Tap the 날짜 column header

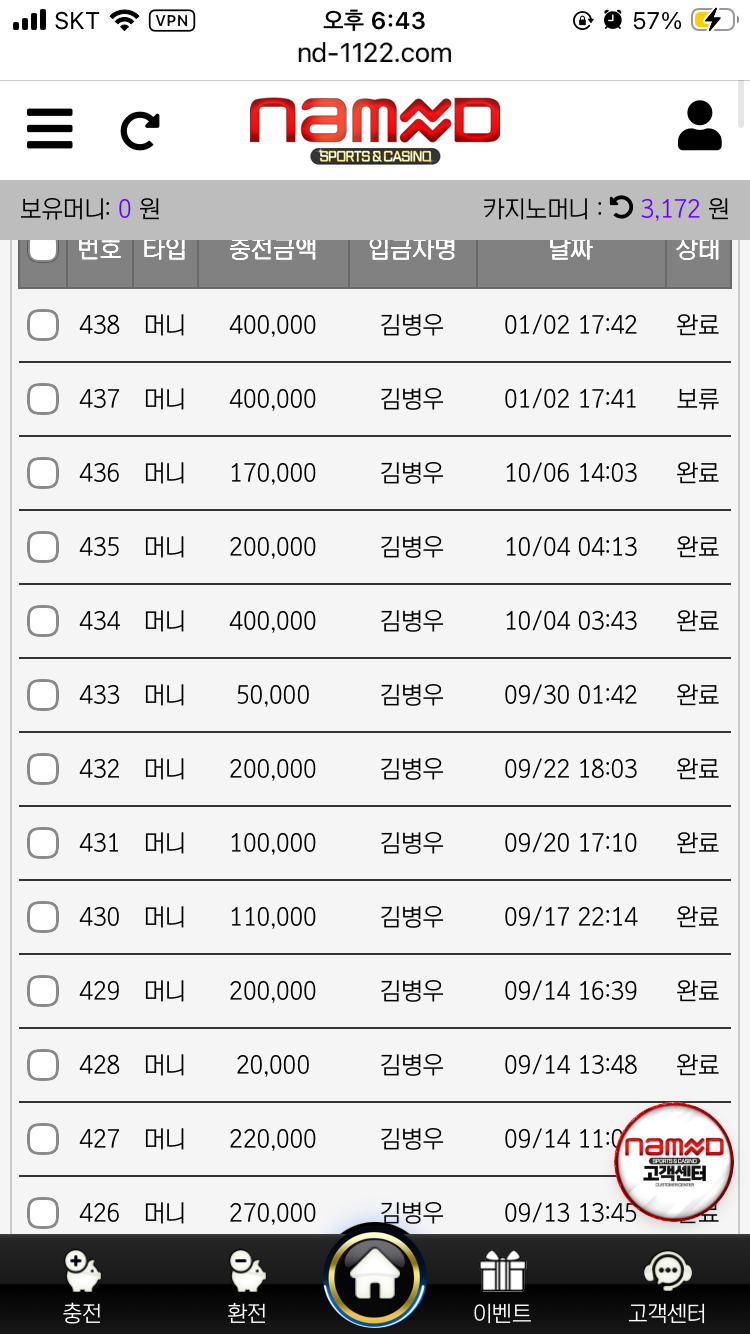point(571,250)
